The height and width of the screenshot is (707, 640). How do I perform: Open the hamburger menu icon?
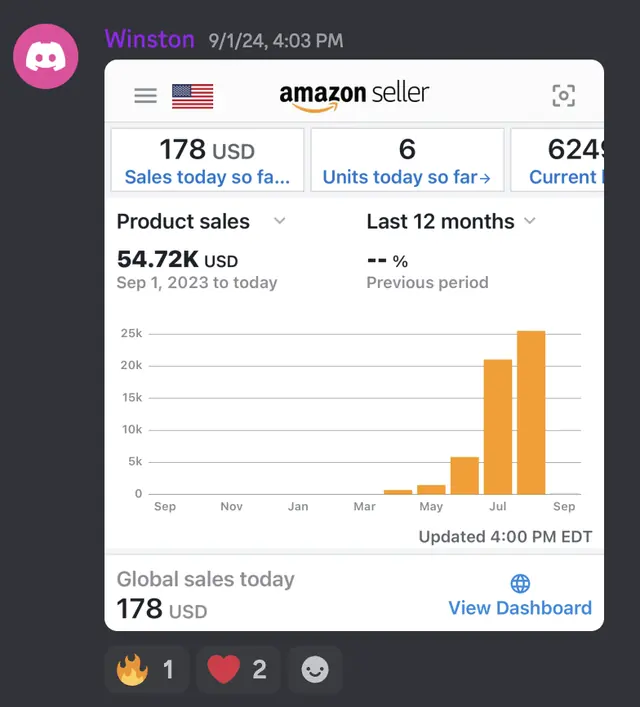coord(145,96)
